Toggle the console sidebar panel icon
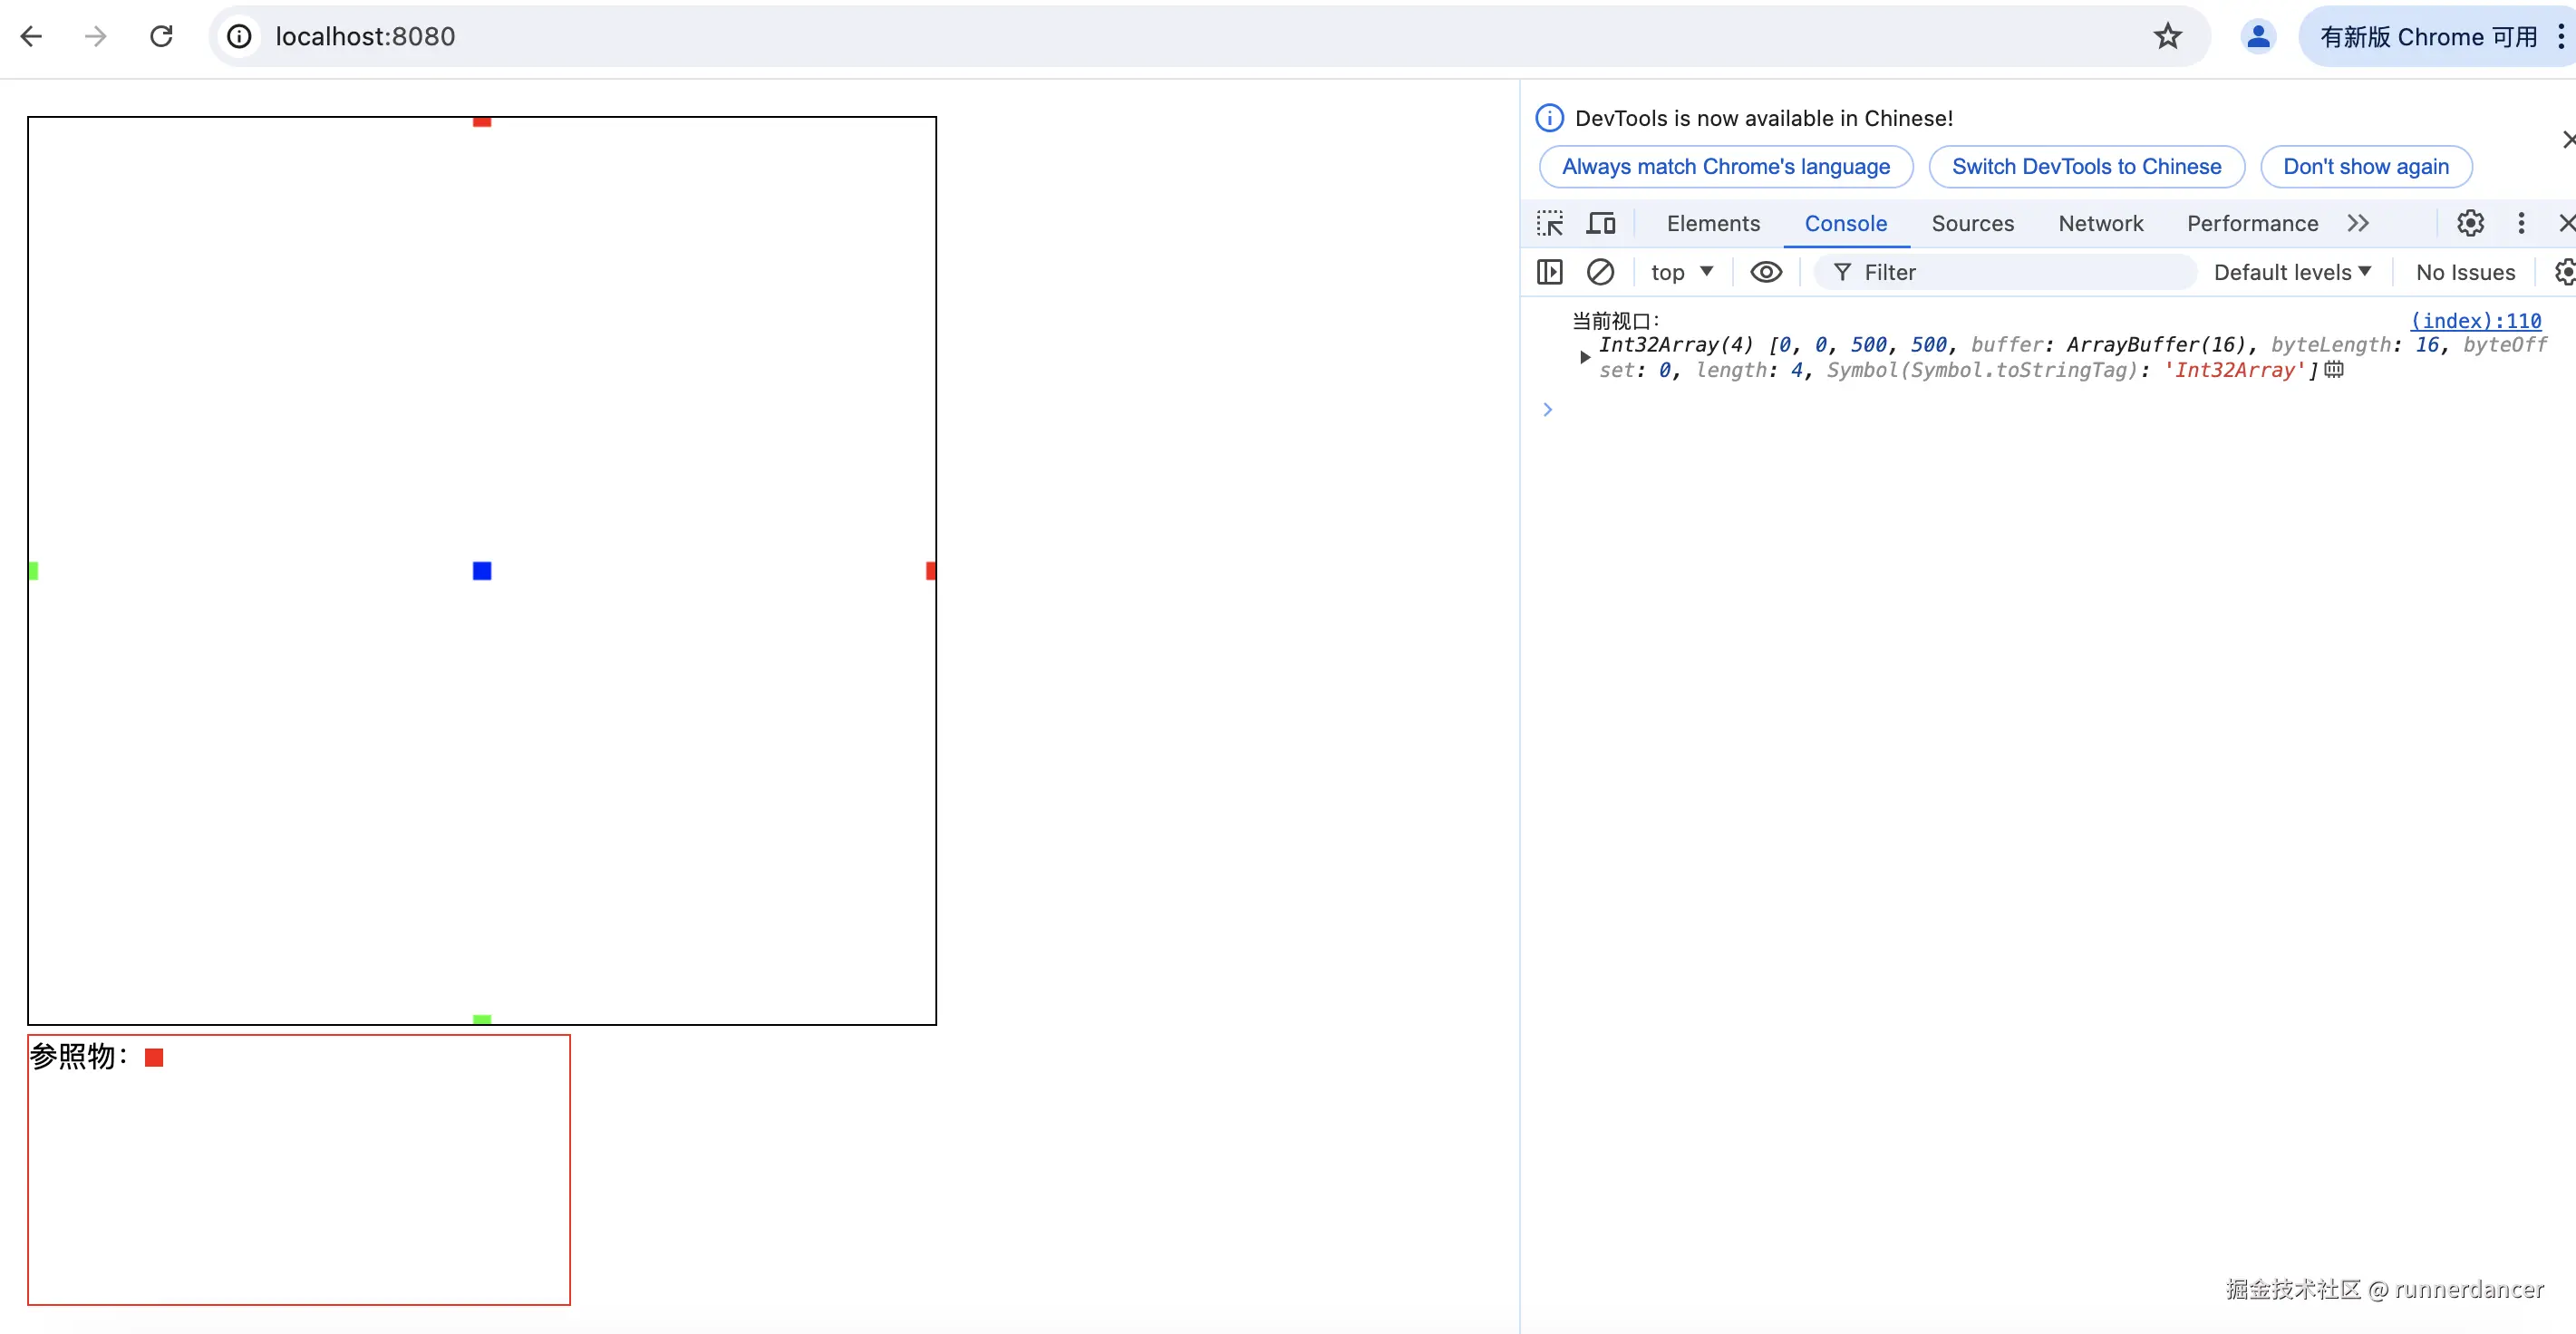 coord(1549,272)
